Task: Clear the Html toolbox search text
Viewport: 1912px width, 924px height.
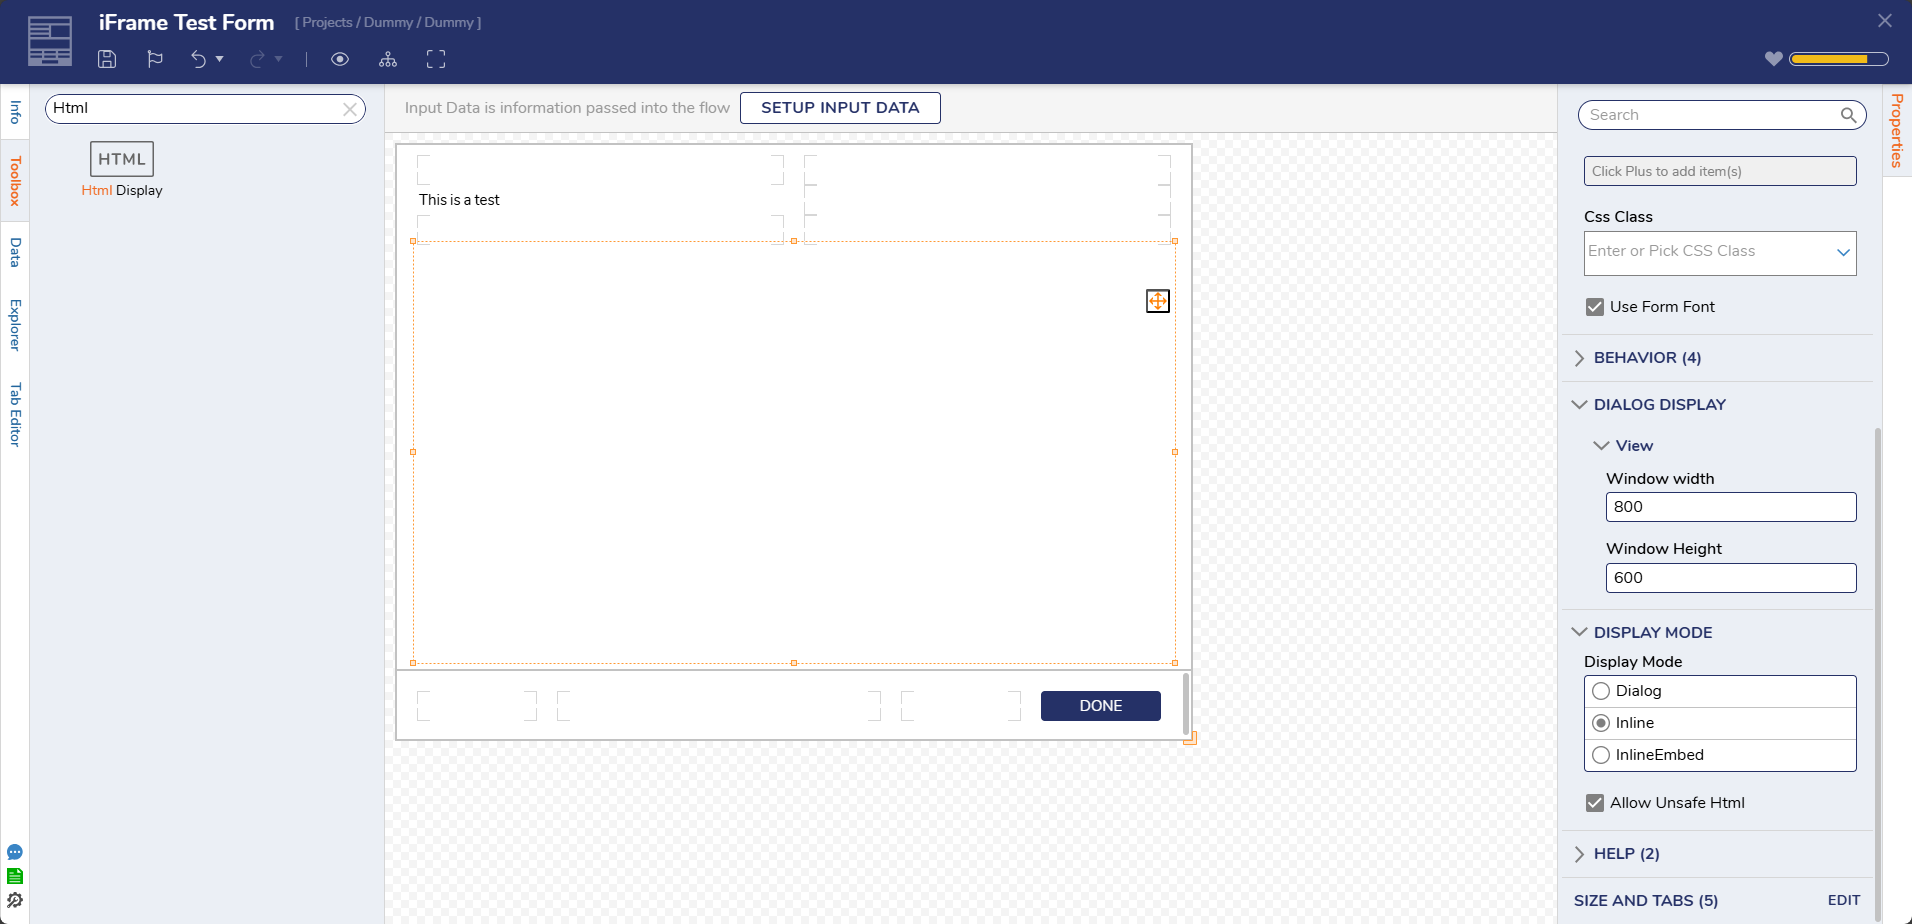Action: pos(350,109)
